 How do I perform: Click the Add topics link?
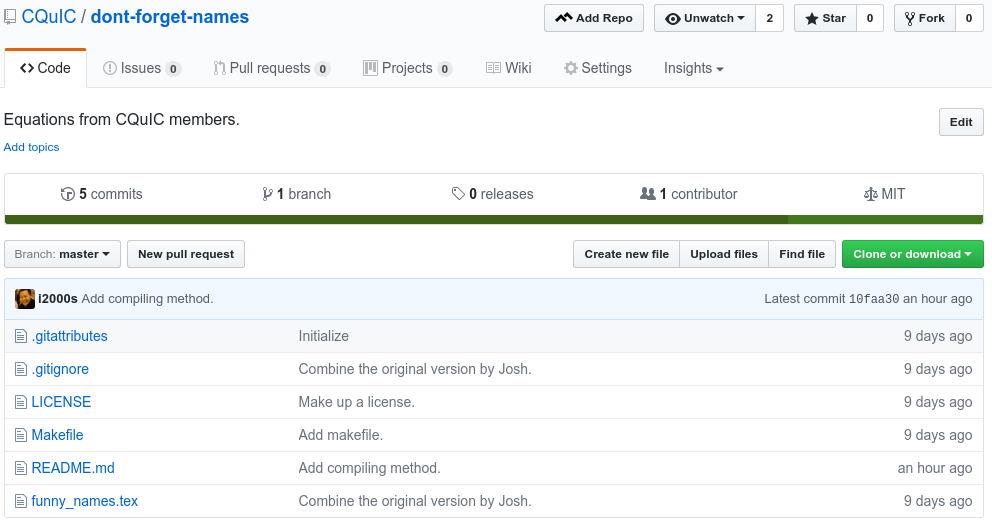coord(32,147)
